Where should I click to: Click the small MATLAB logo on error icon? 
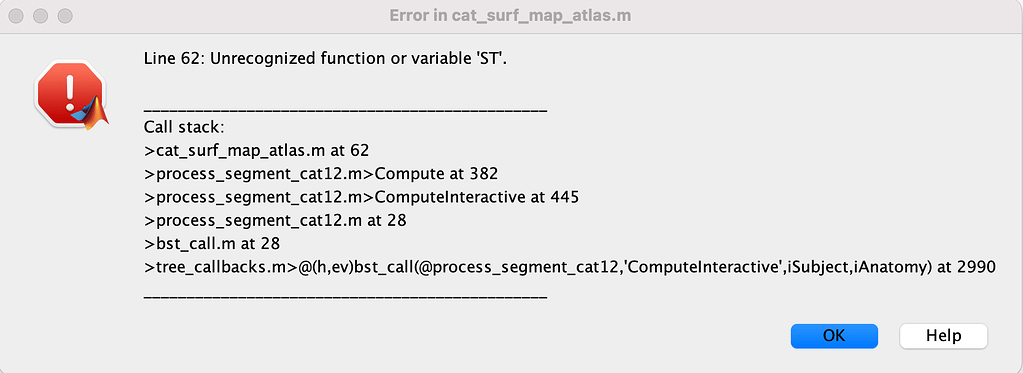[91, 114]
